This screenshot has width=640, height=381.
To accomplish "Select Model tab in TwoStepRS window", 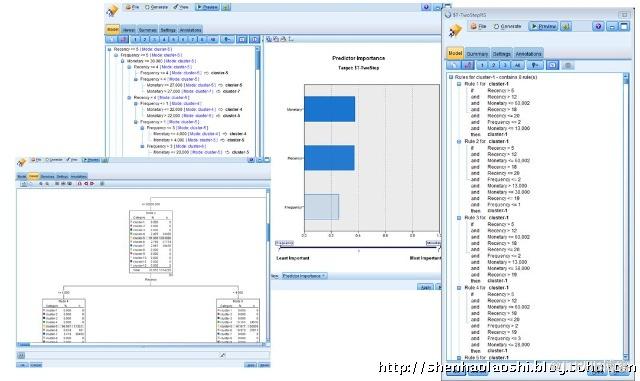I will point(455,53).
